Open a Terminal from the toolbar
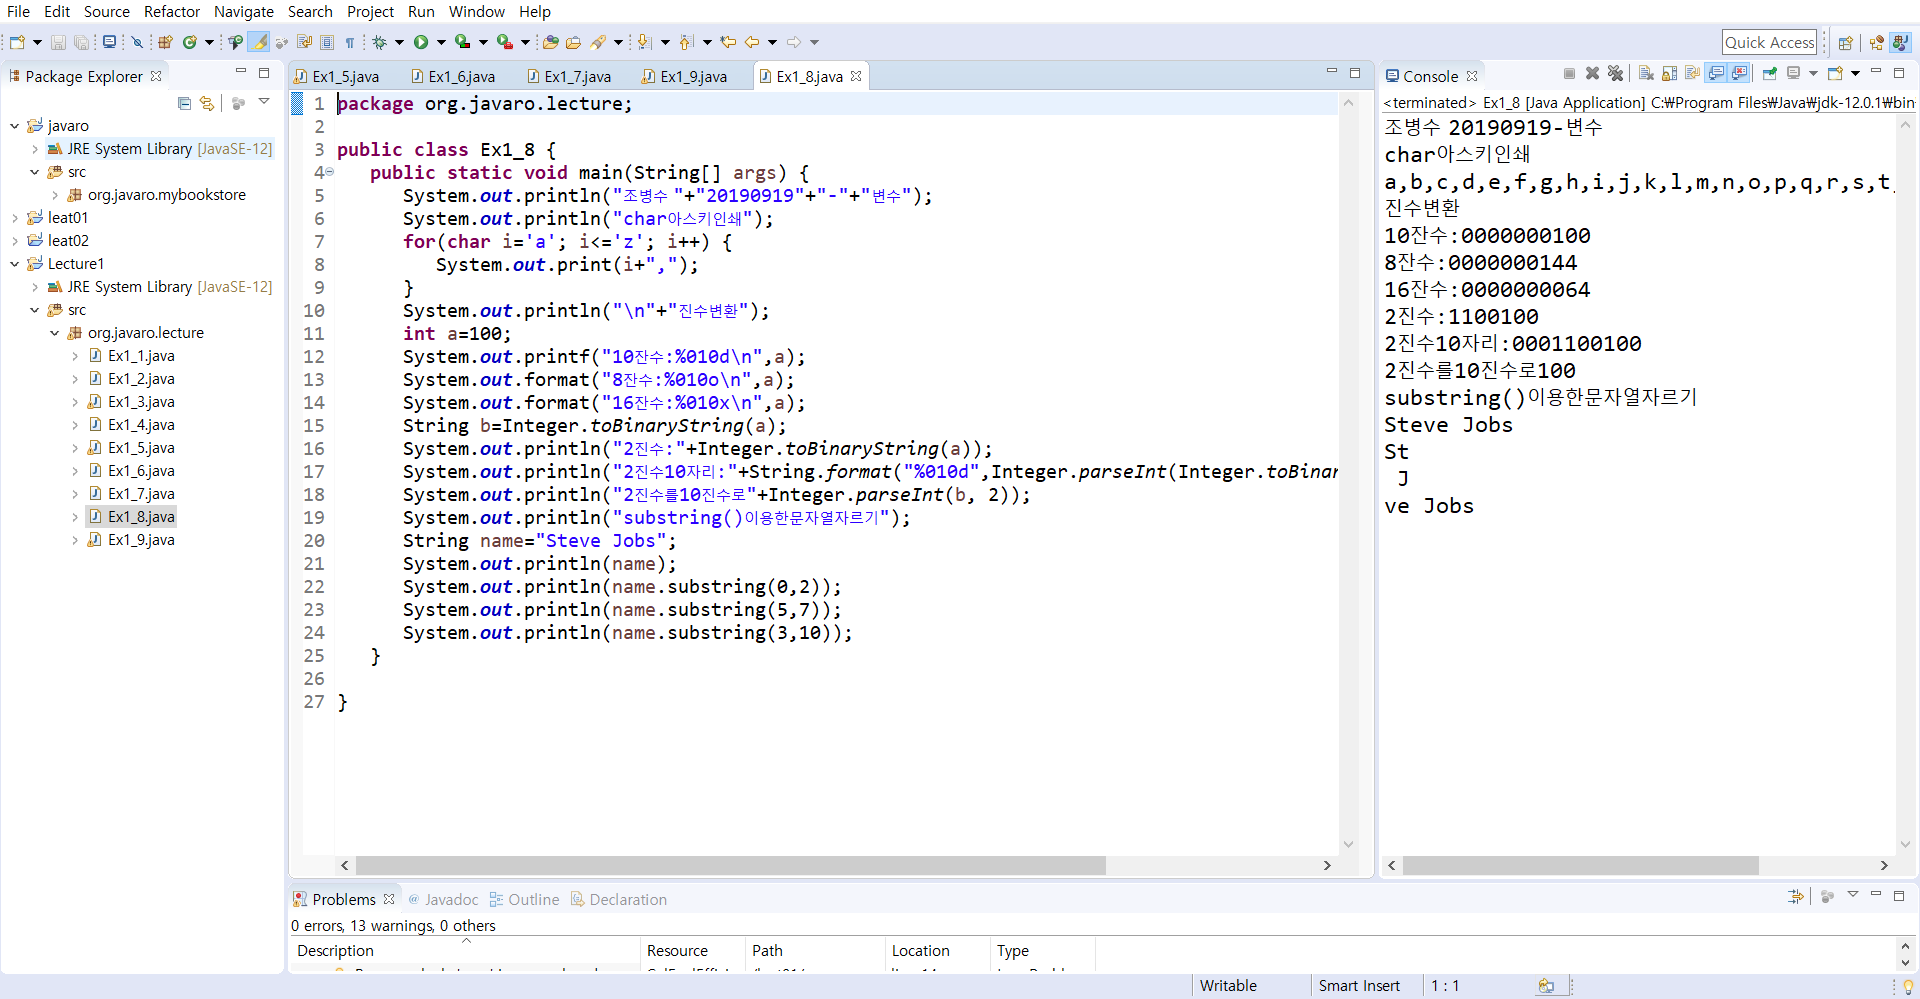The height and width of the screenshot is (999, 1920). click(109, 42)
